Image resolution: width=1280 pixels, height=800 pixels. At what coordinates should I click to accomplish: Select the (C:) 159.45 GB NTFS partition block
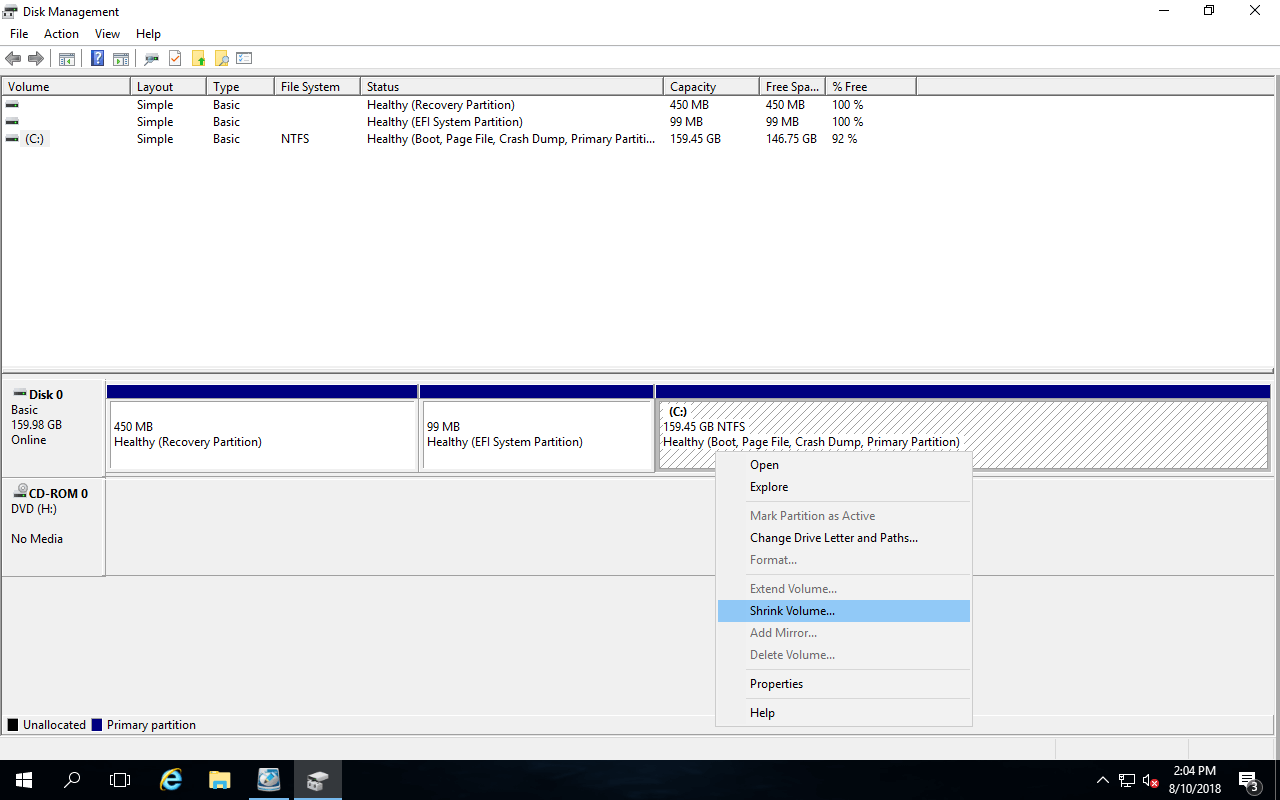point(963,428)
